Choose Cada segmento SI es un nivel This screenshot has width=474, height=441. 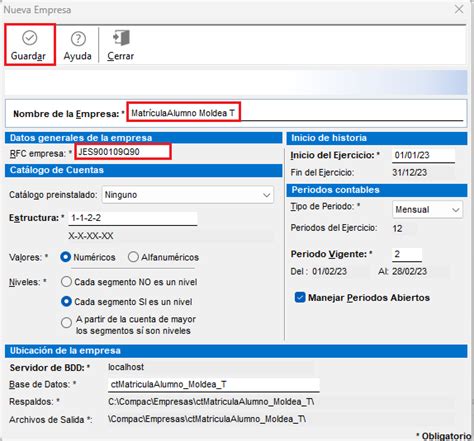pos(66,302)
